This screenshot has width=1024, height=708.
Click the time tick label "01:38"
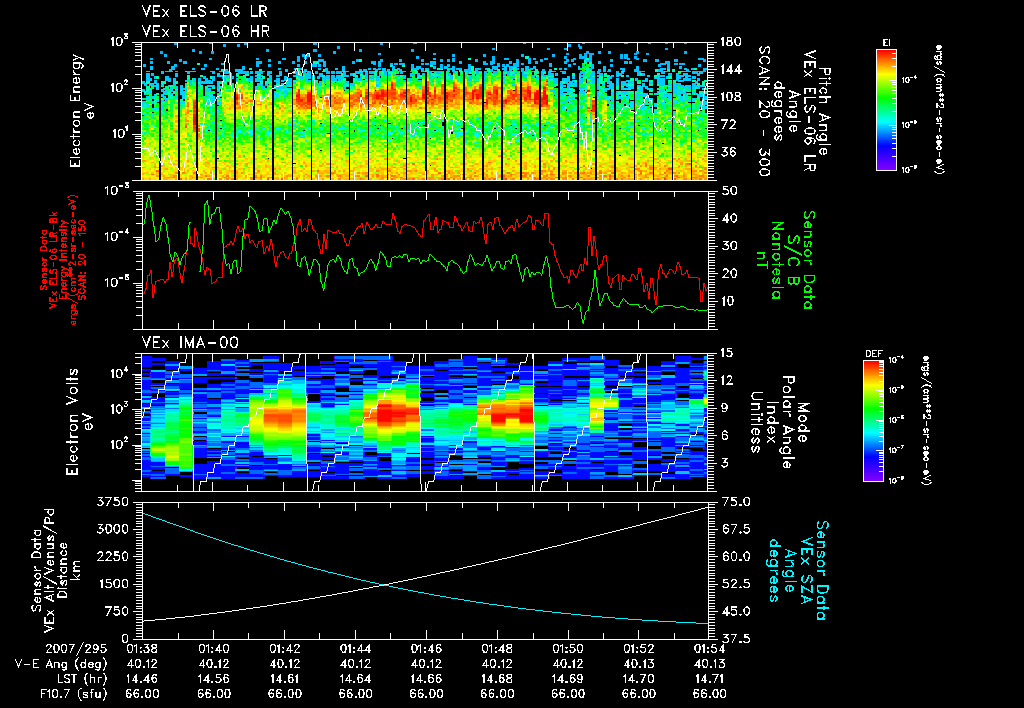pyautogui.click(x=142, y=649)
